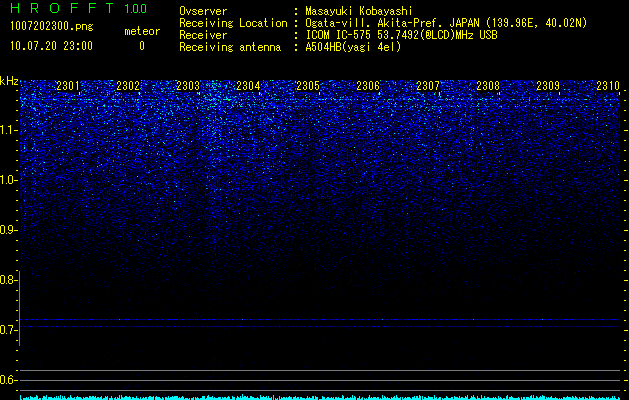Image resolution: width=629 pixels, height=400 pixels.
Task: Click the 0.9 kHz axis label
Action: click(8, 230)
